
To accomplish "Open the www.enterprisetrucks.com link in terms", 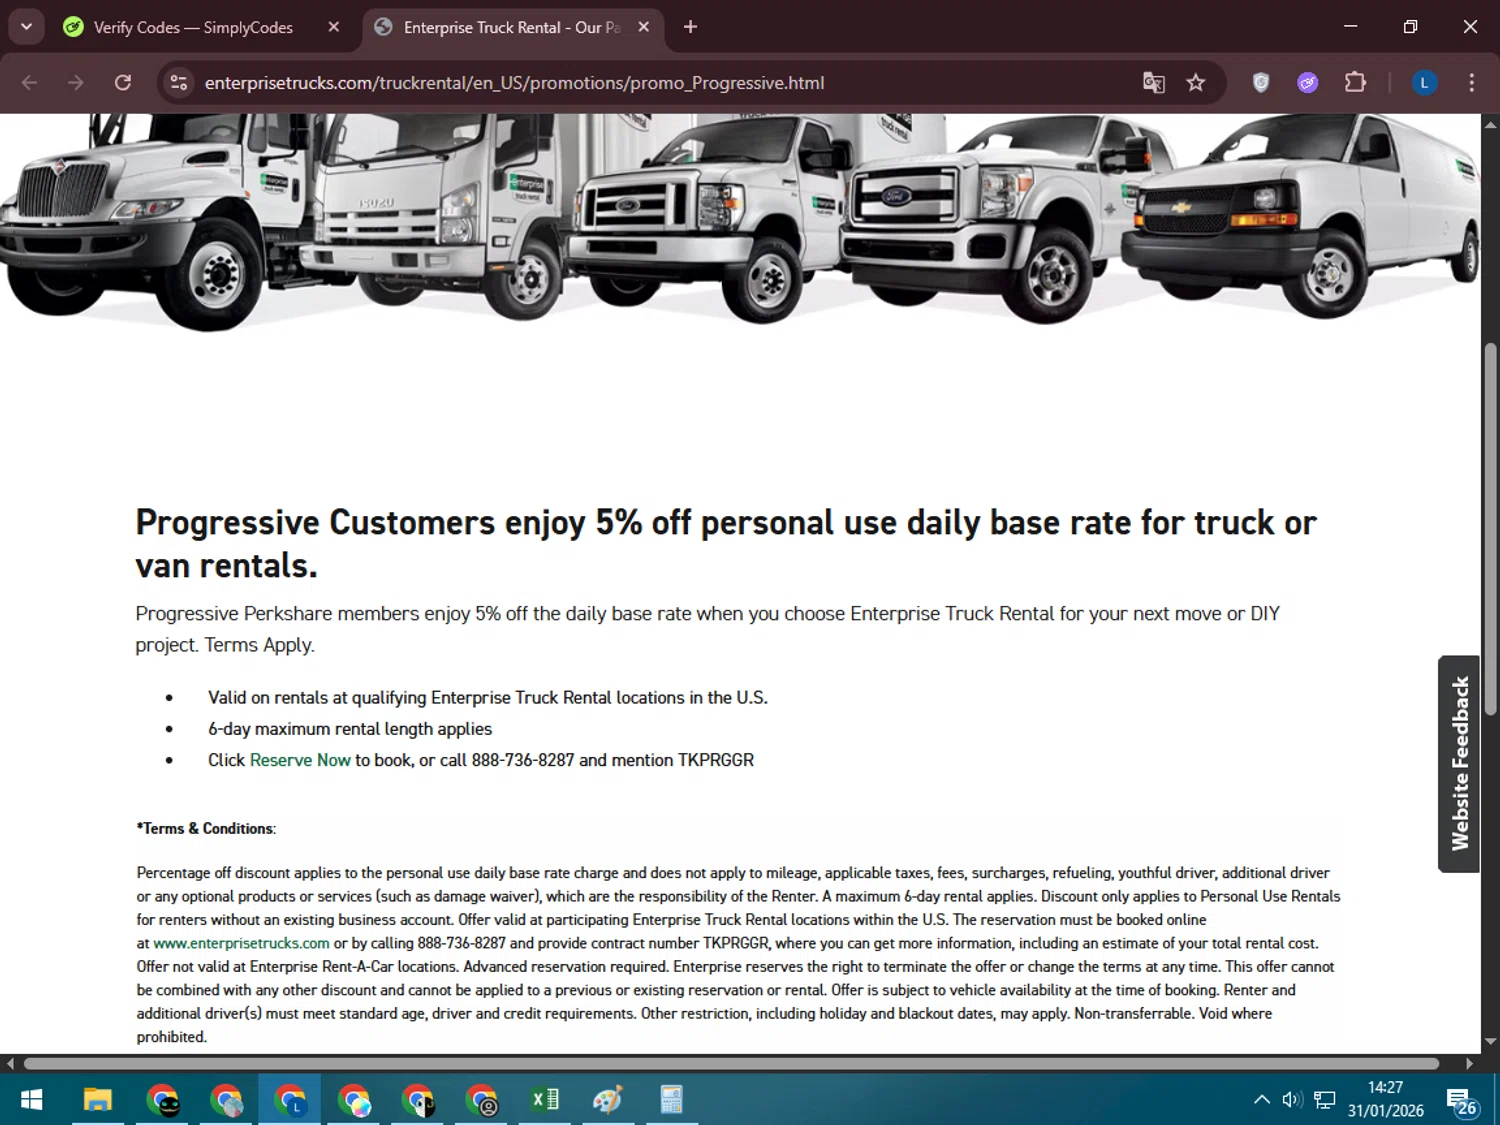I will tap(241, 943).
